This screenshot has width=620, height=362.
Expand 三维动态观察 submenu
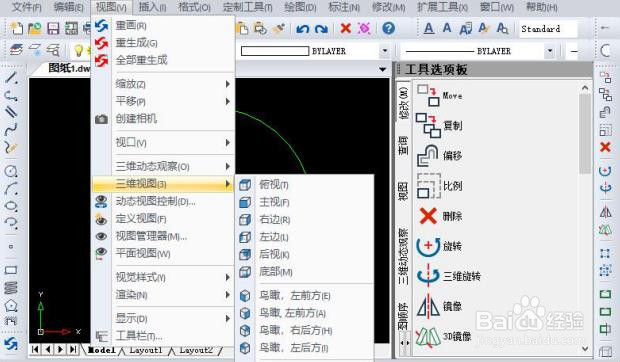(163, 166)
